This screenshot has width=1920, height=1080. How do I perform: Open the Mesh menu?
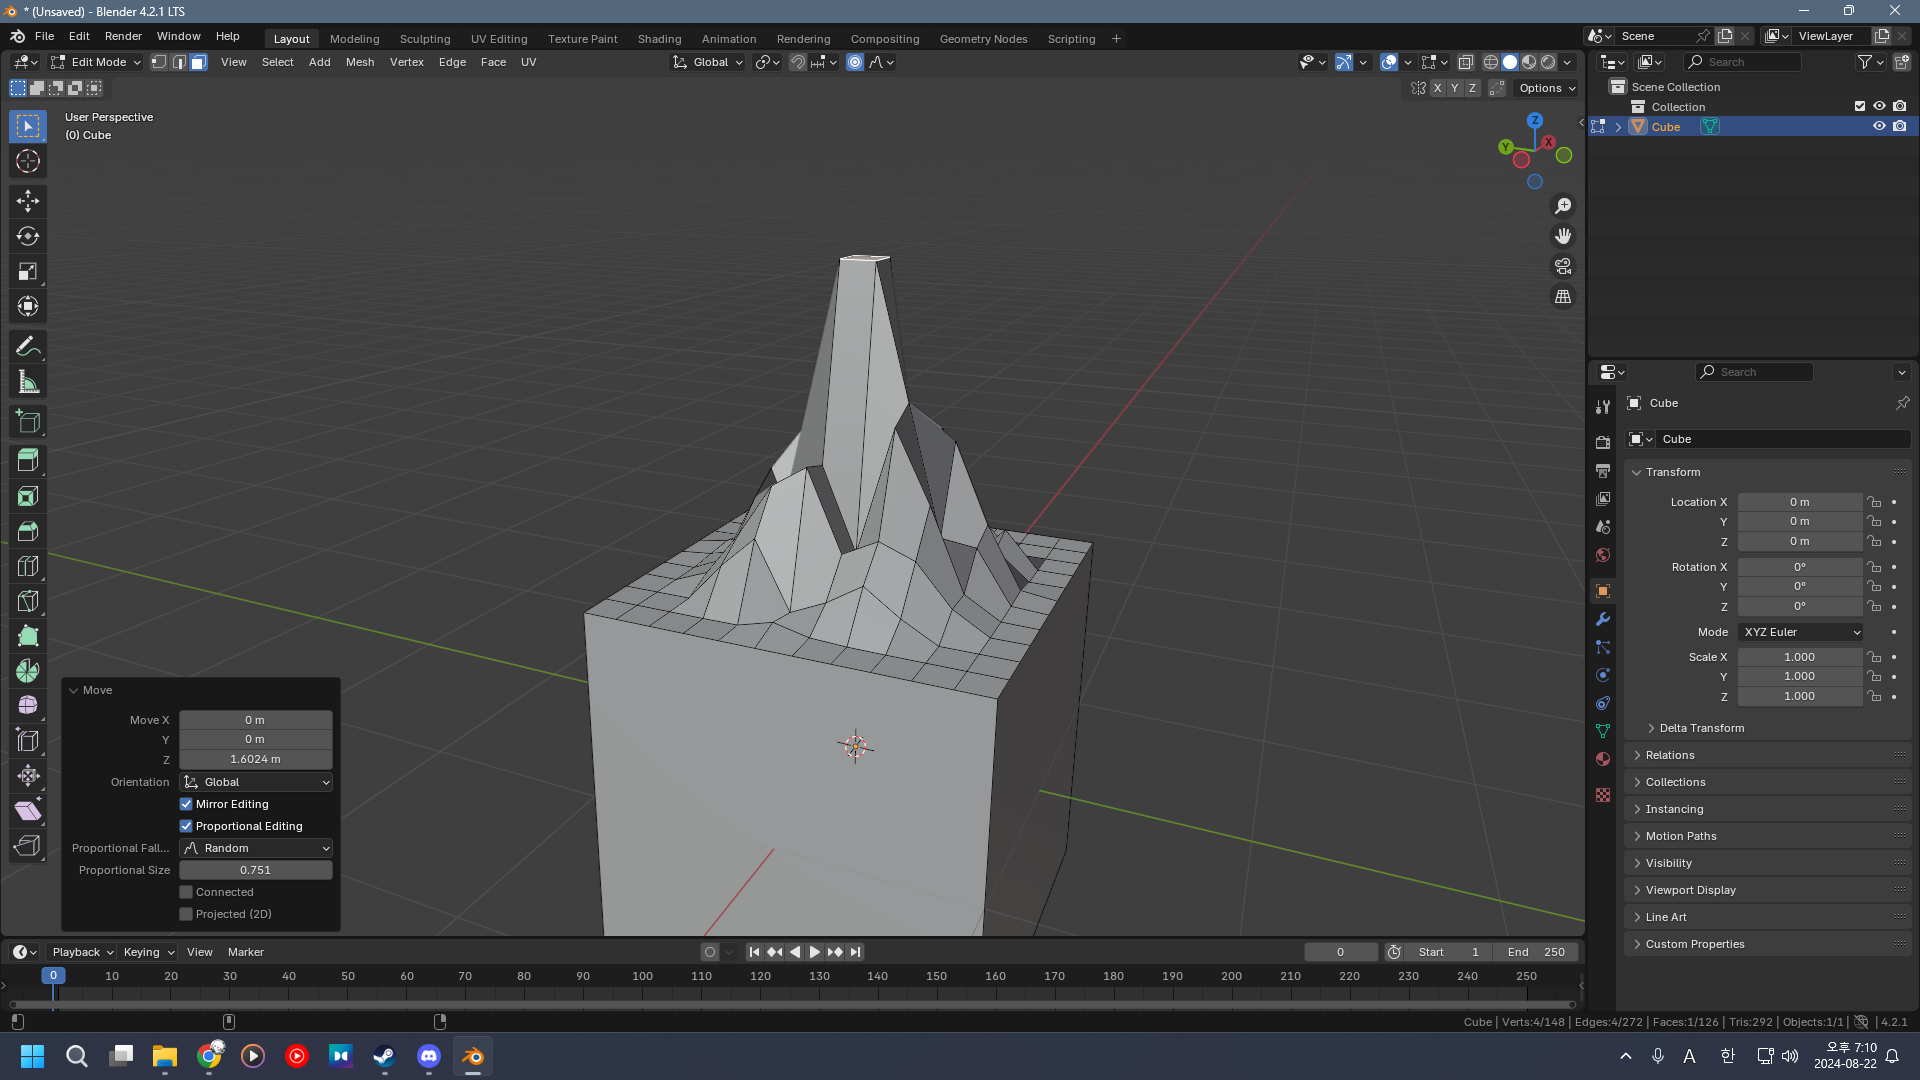(360, 62)
